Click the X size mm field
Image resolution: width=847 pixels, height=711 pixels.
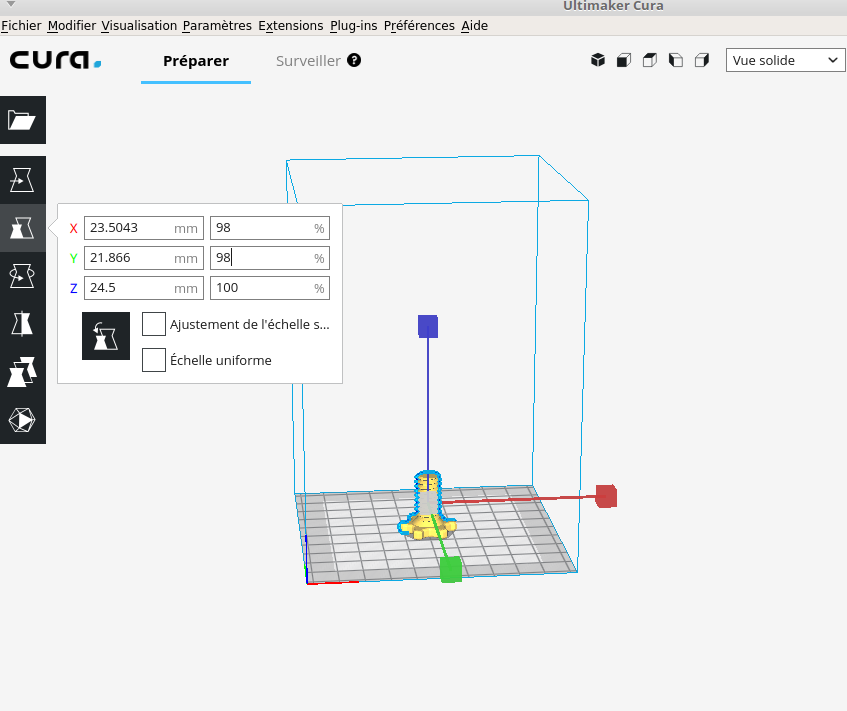pos(144,227)
